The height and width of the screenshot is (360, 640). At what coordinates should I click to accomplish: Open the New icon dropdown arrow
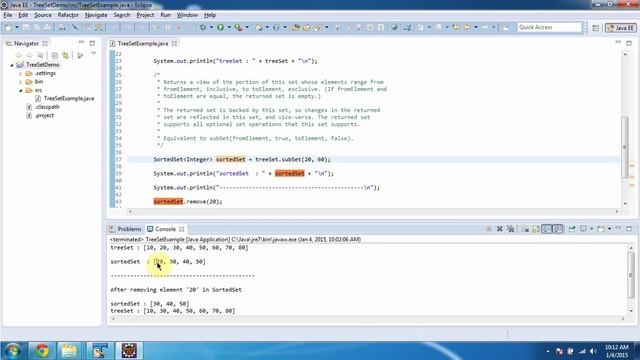pos(17,27)
